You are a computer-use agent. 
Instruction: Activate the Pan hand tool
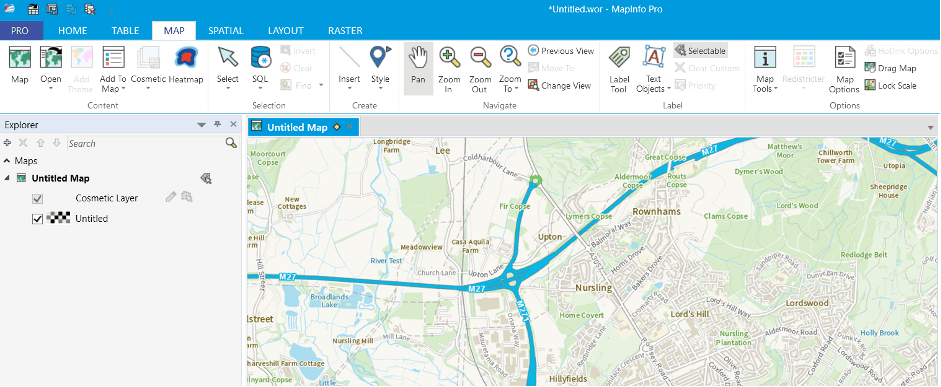click(x=418, y=68)
